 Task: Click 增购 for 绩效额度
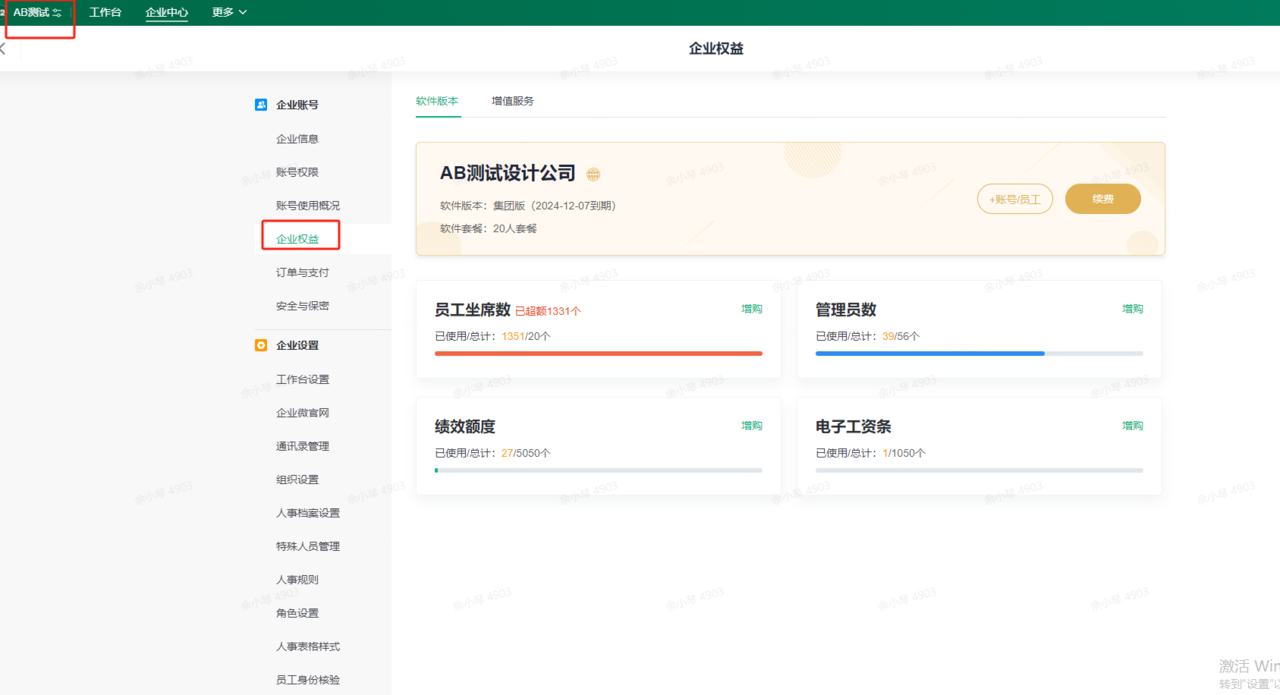[751, 426]
